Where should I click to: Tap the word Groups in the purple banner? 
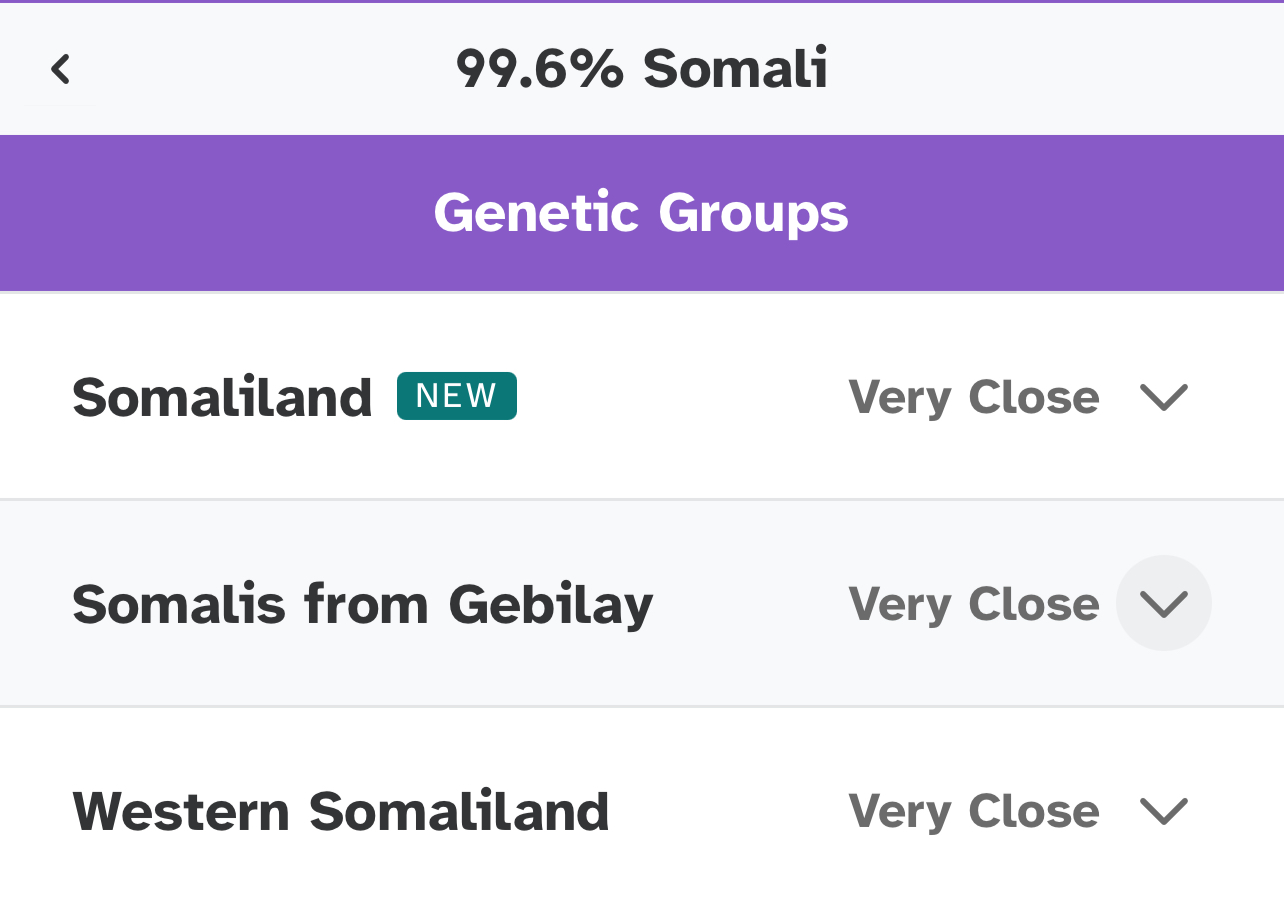coord(753,213)
